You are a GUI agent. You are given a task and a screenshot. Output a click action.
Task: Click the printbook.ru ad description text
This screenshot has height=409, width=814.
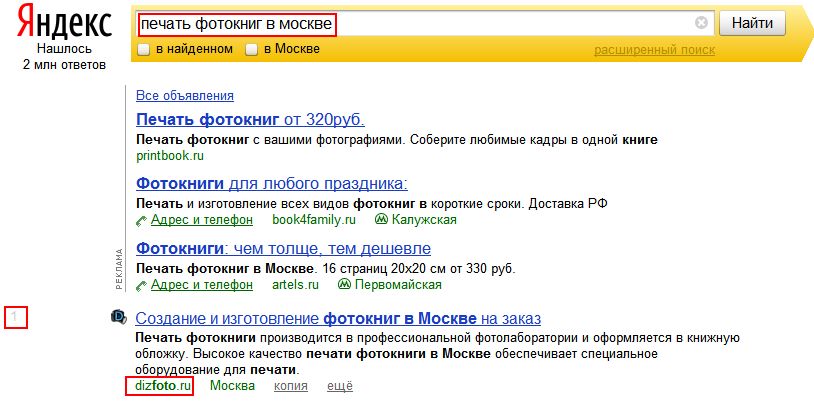point(397,140)
